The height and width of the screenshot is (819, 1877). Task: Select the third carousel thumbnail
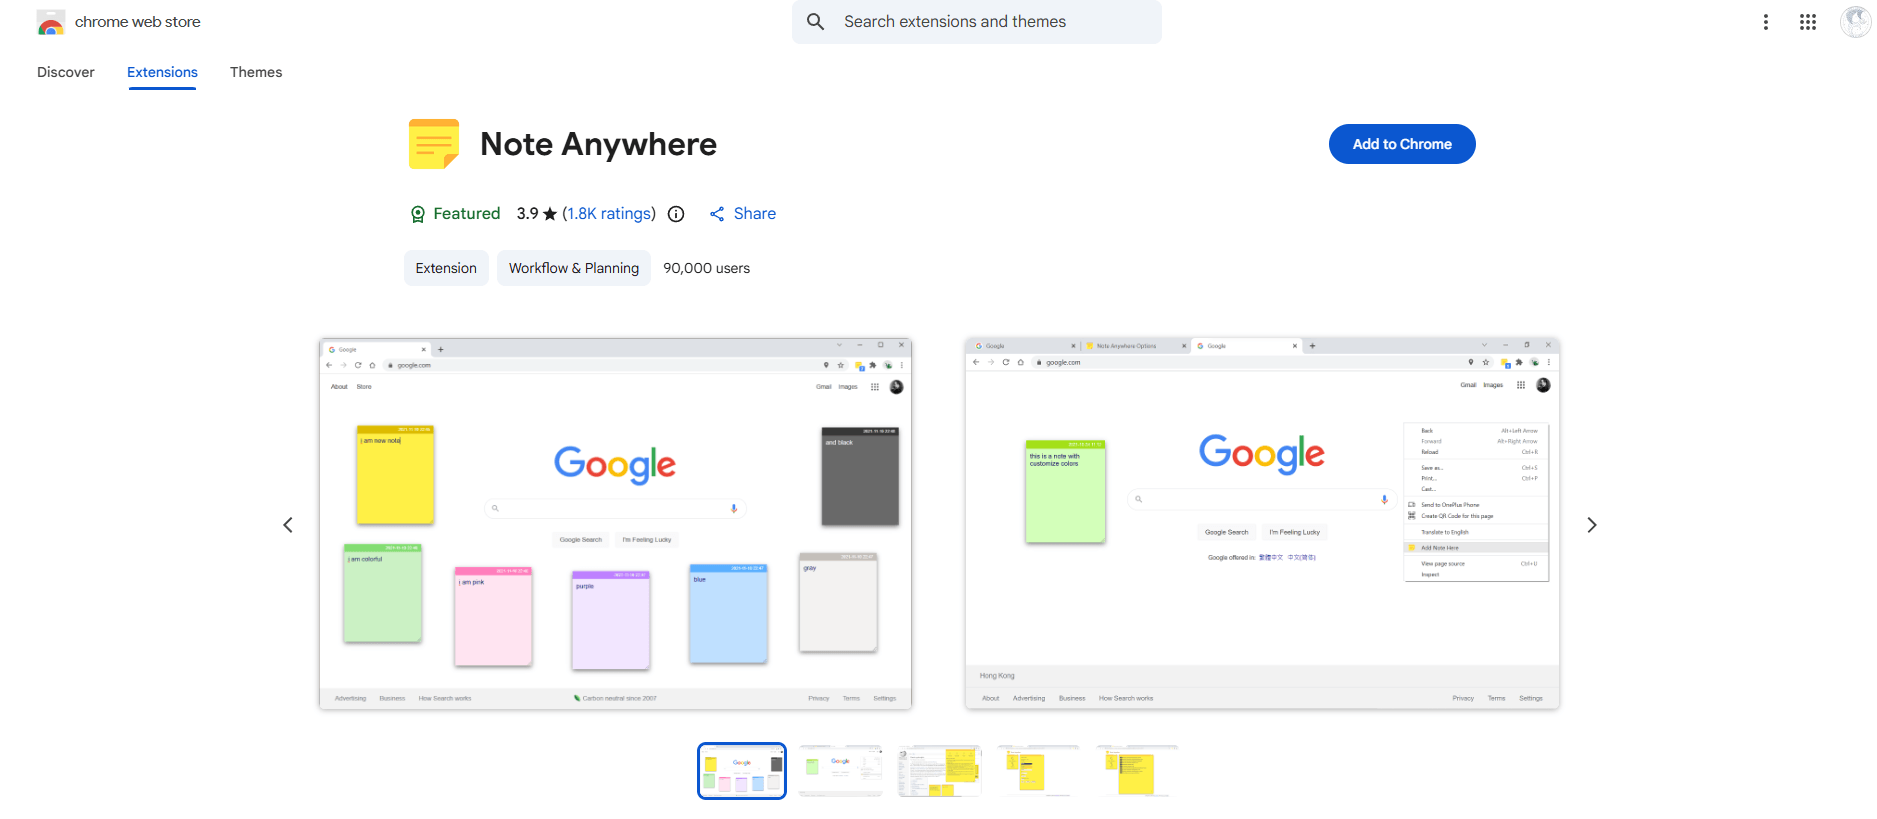[940, 771]
